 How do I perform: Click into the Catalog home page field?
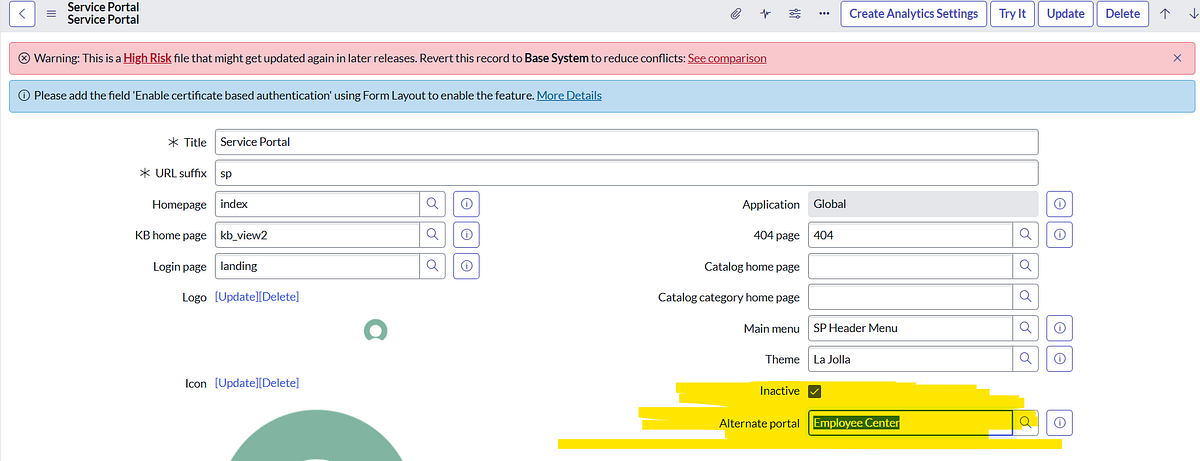click(x=910, y=266)
